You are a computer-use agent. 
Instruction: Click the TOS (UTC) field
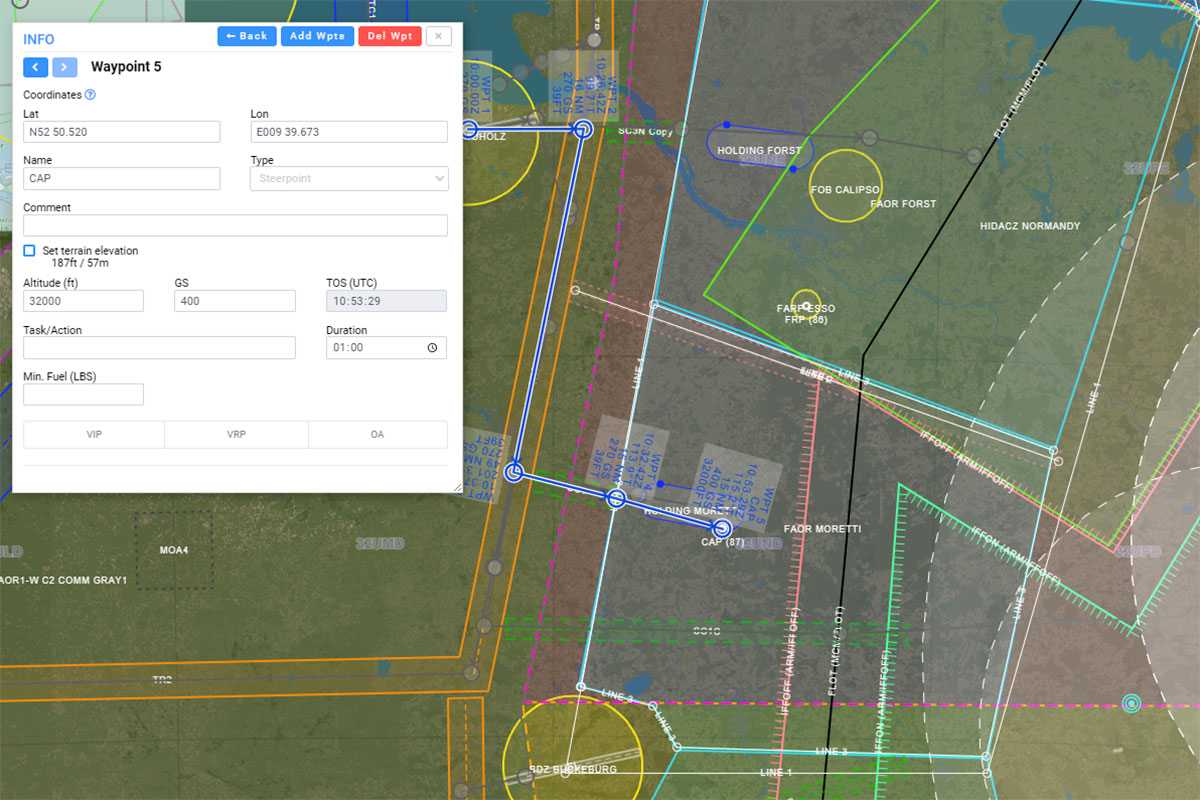(x=386, y=301)
